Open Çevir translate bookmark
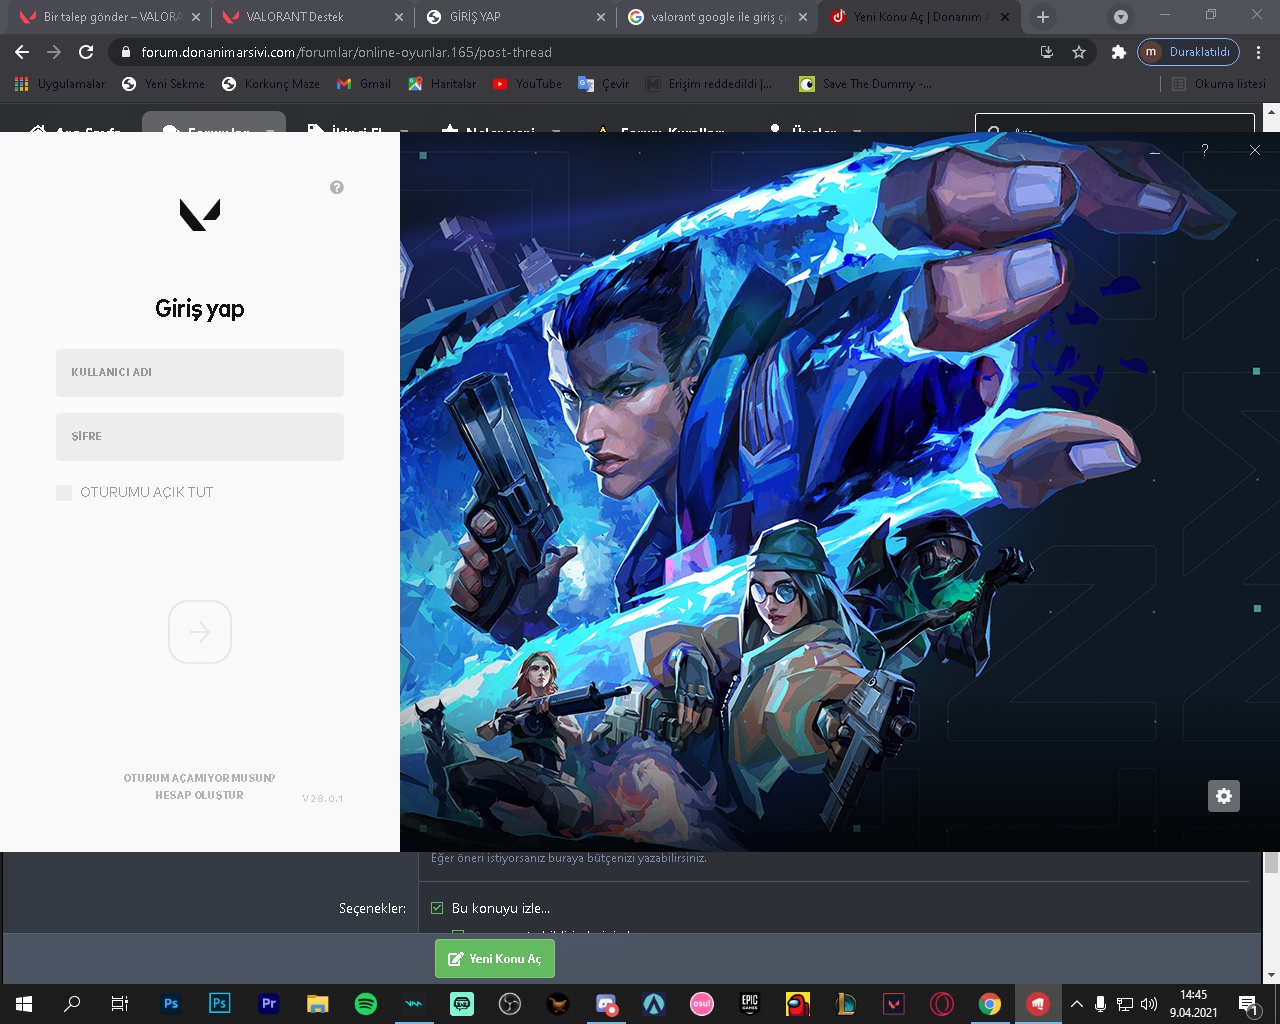 pos(604,84)
